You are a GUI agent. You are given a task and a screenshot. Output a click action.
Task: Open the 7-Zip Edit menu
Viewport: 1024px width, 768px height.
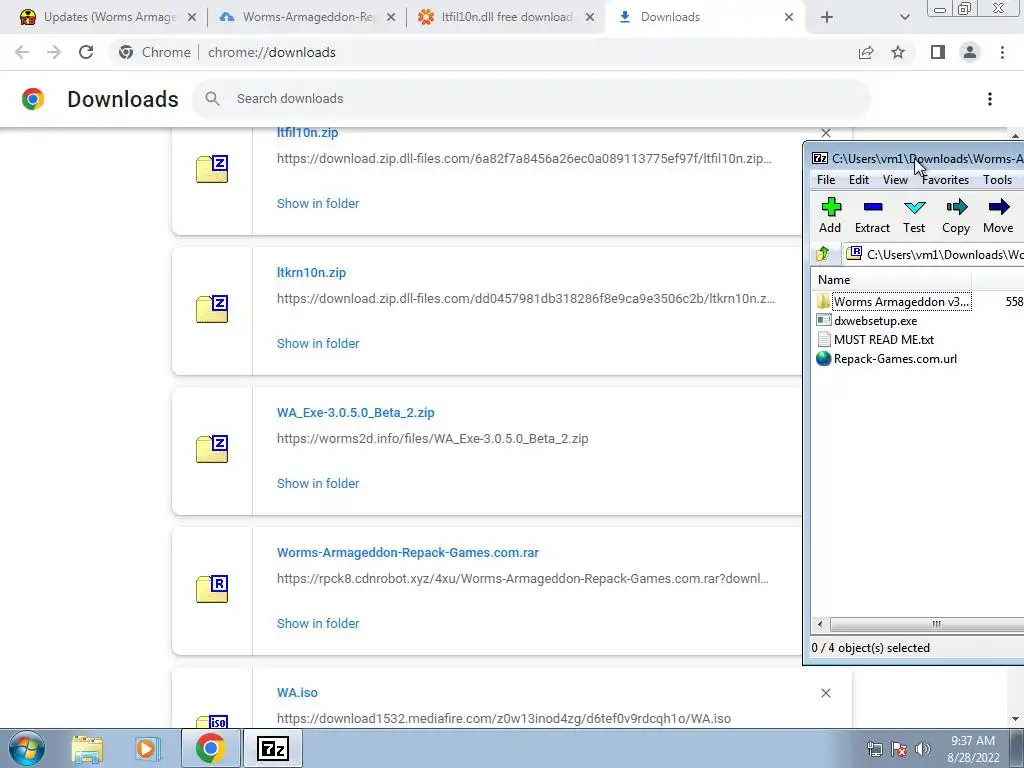coord(859,180)
